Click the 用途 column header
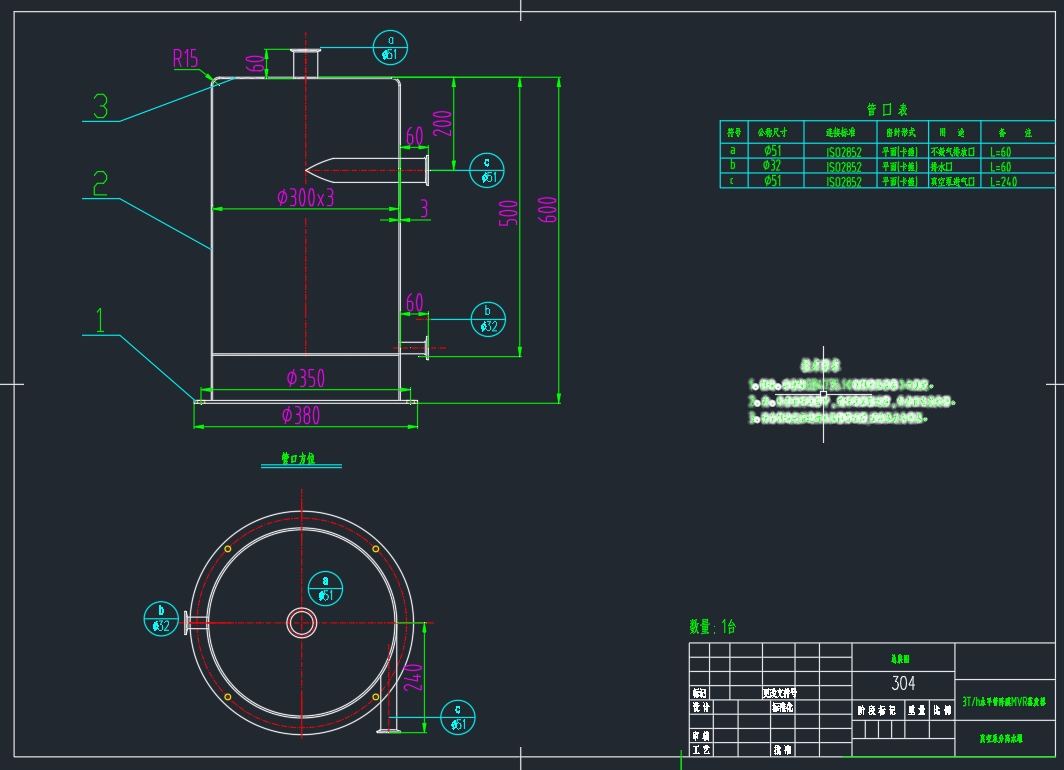Viewport: 1064px width, 770px height. coord(952,132)
